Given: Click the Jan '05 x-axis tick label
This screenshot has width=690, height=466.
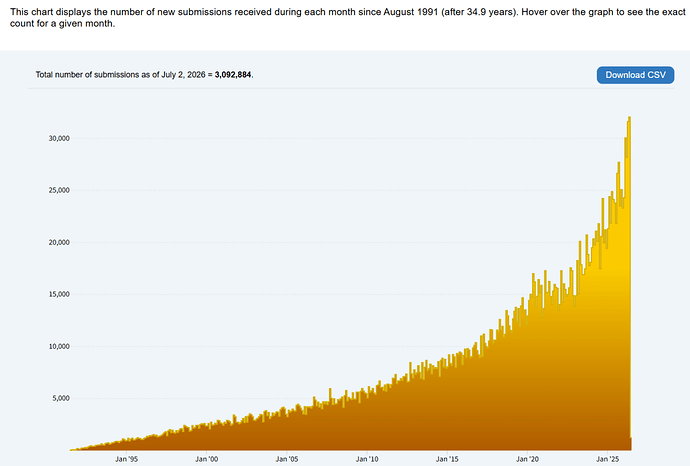Looking at the screenshot, I should coord(286,459).
